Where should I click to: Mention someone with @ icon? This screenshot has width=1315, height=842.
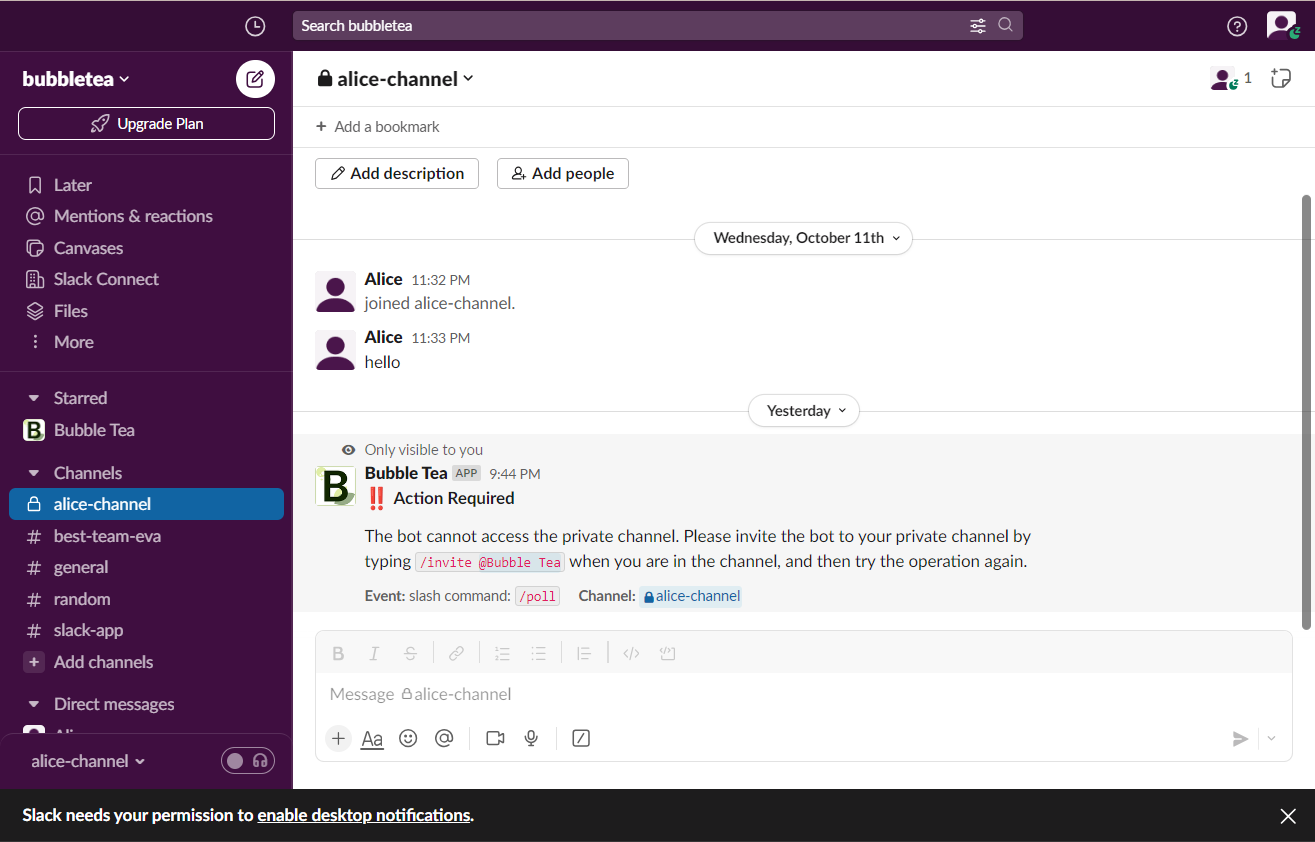point(444,738)
